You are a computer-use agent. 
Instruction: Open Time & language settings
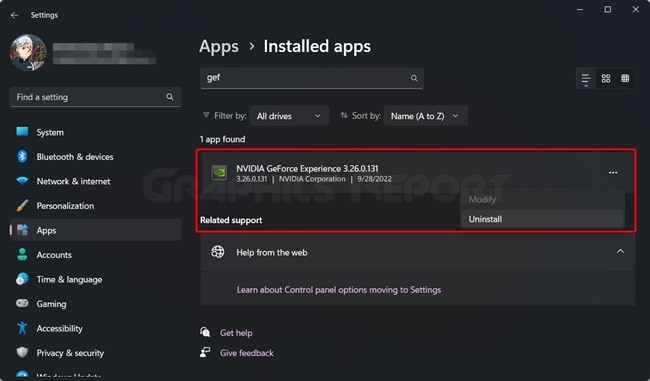click(x=95, y=279)
